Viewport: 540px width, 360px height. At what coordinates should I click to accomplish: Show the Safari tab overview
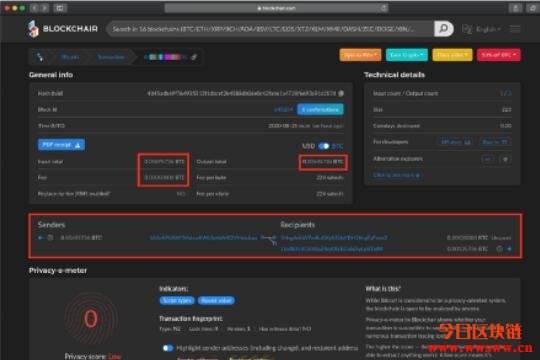(532, 8)
